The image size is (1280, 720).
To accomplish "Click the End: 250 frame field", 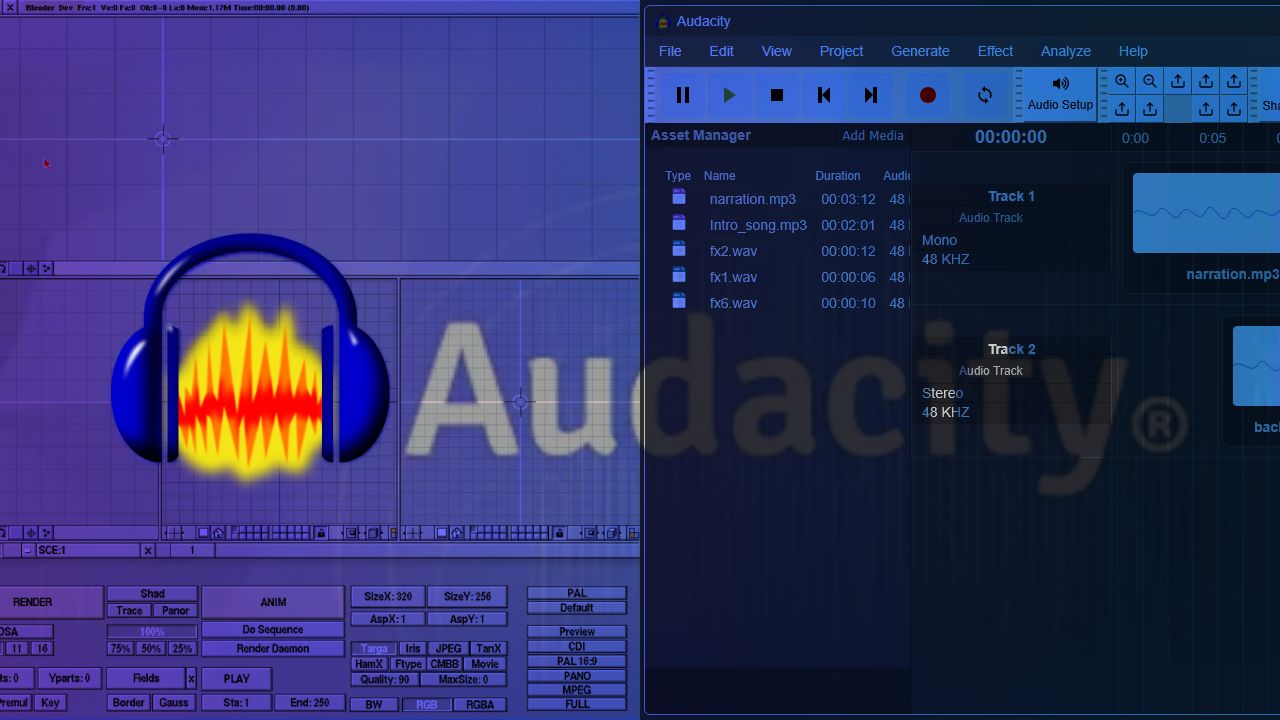I will [x=309, y=703].
